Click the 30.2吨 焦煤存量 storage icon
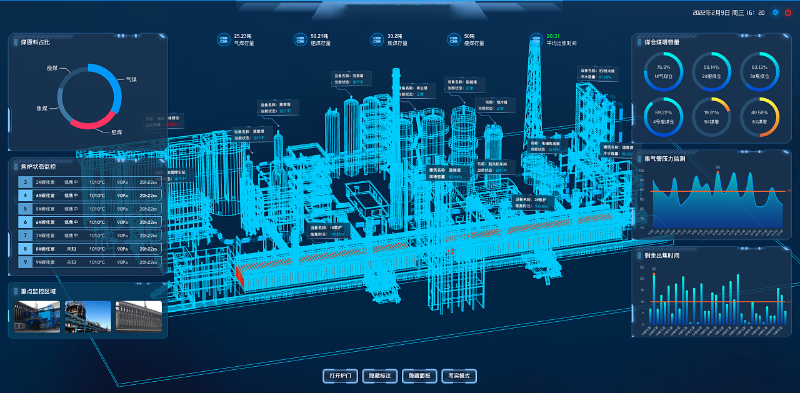800x393 pixels. (x=377, y=40)
